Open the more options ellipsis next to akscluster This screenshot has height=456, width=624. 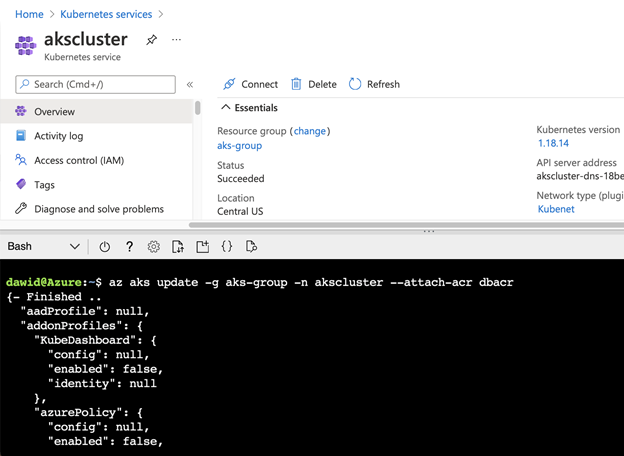[176, 39]
